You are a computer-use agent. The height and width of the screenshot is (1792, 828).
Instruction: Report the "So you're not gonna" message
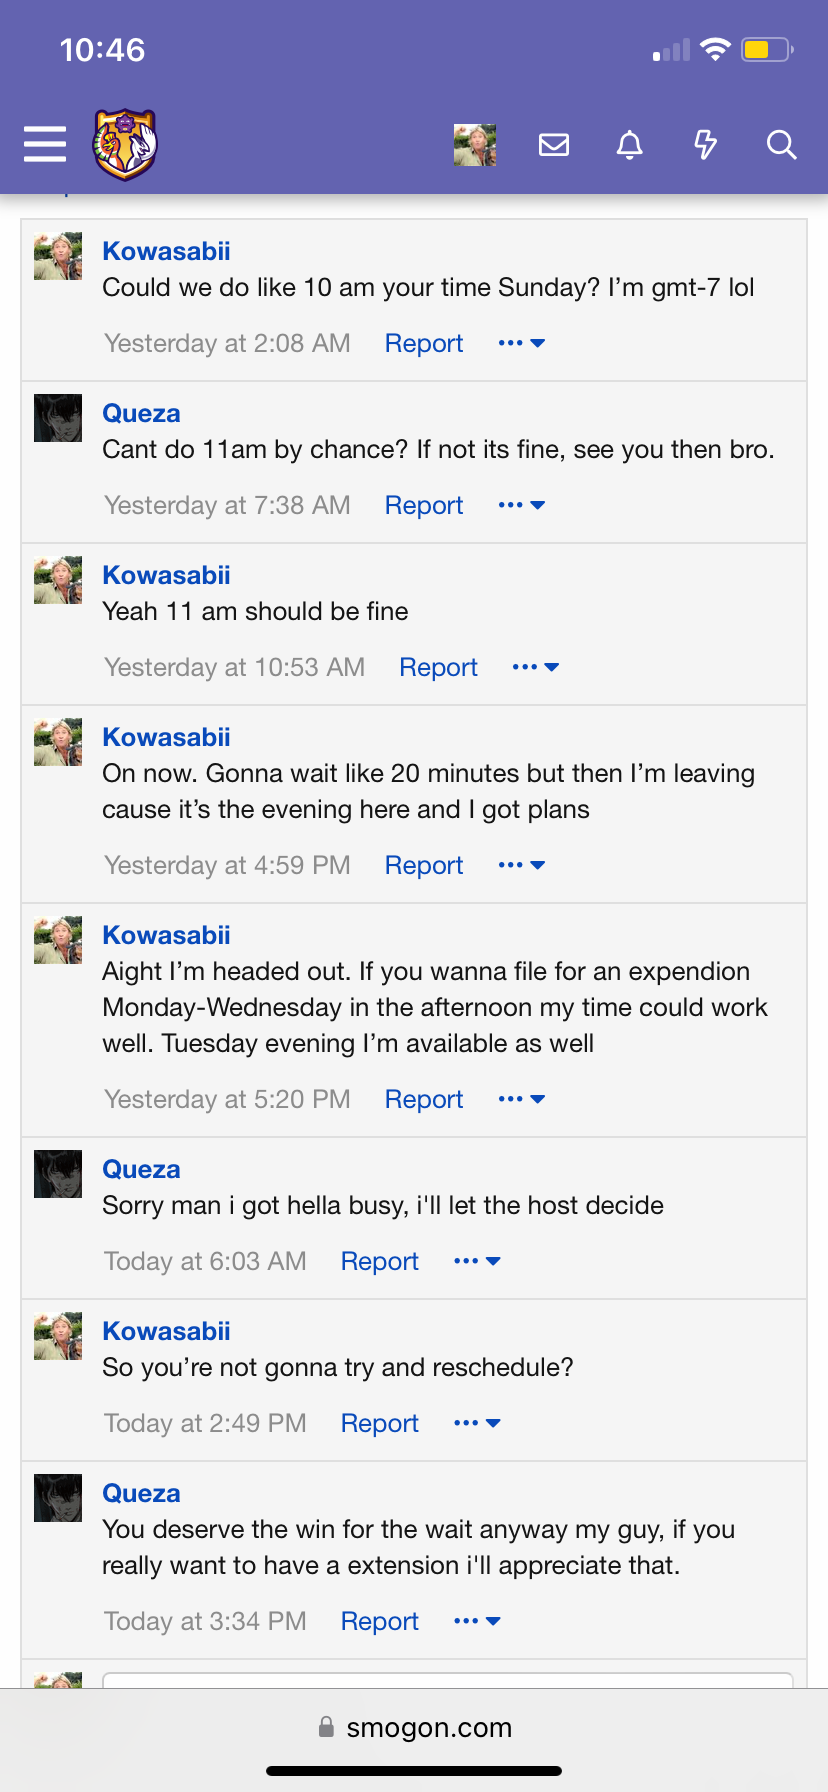(380, 1423)
